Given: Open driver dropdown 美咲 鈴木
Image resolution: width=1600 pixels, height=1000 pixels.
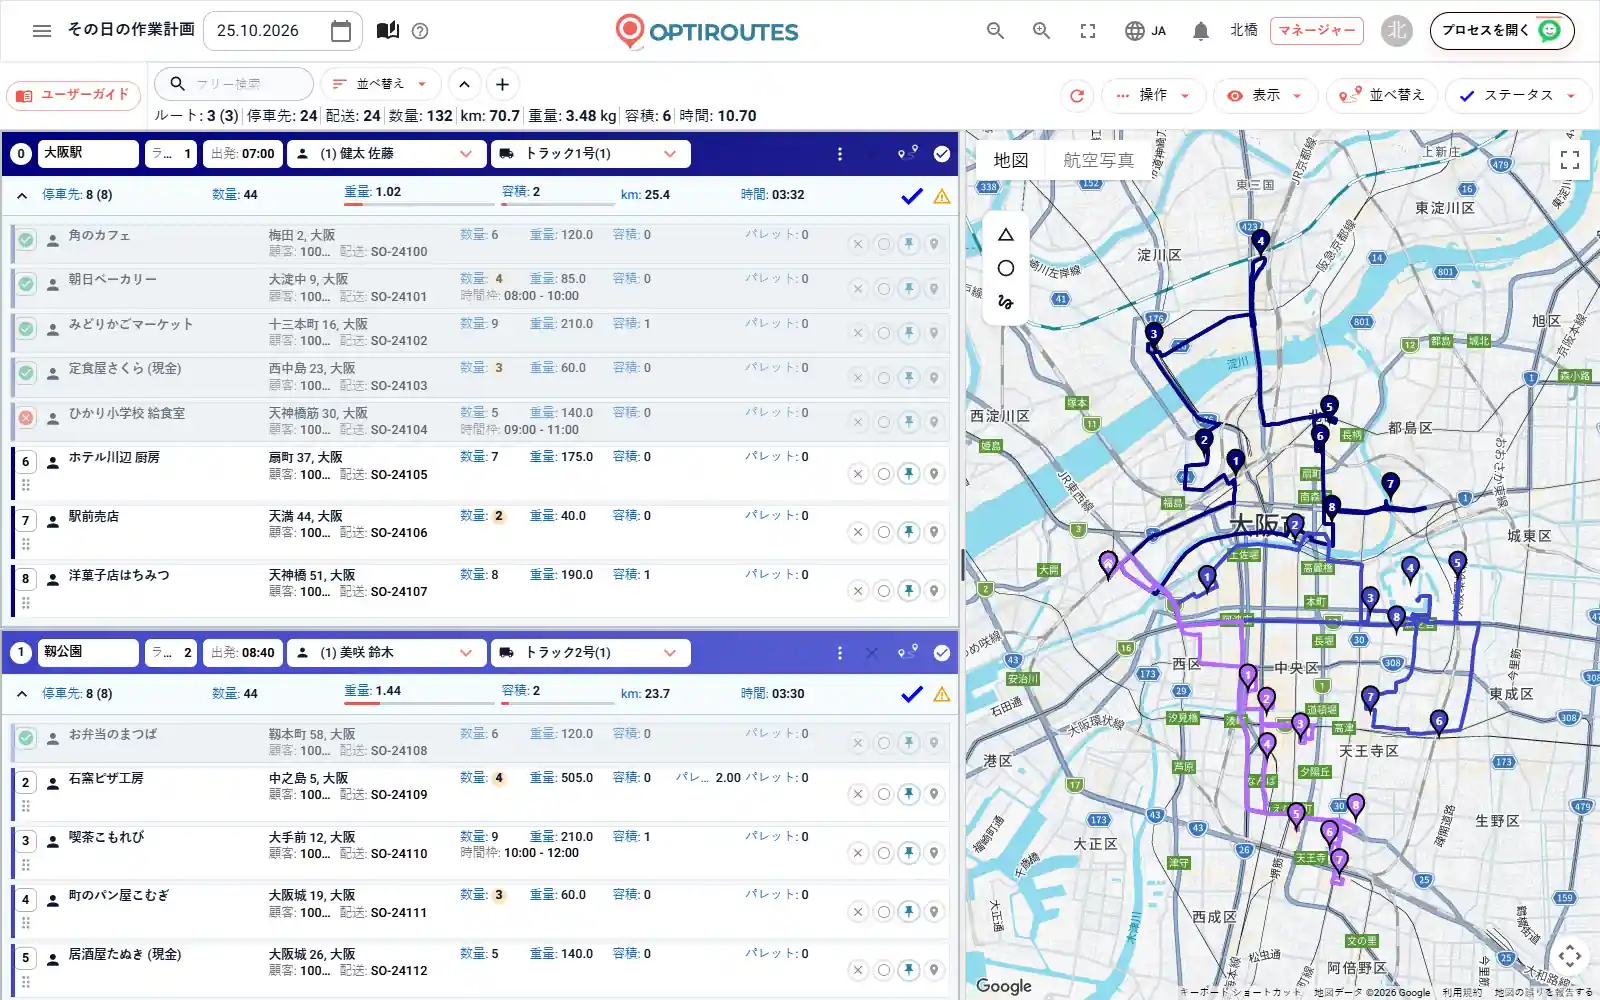Looking at the screenshot, I should pyautogui.click(x=385, y=653).
